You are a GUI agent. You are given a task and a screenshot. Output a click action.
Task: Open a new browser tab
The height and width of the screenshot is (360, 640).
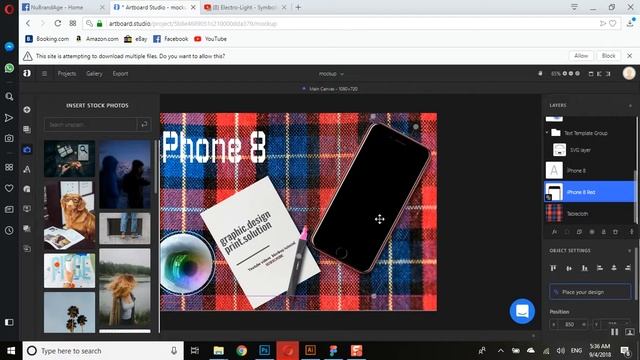point(298,7)
